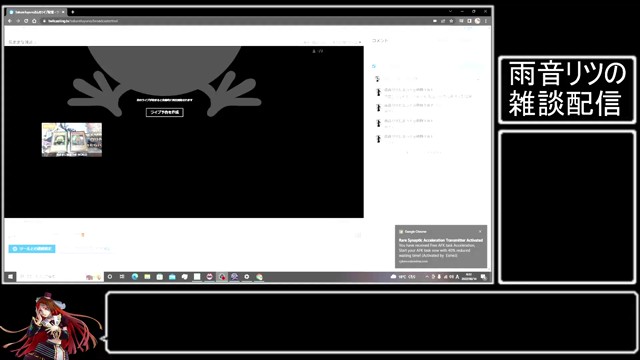Select the TwitCasting browser tab
Image resolution: width=640 pixels, height=360 pixels.
37,12
